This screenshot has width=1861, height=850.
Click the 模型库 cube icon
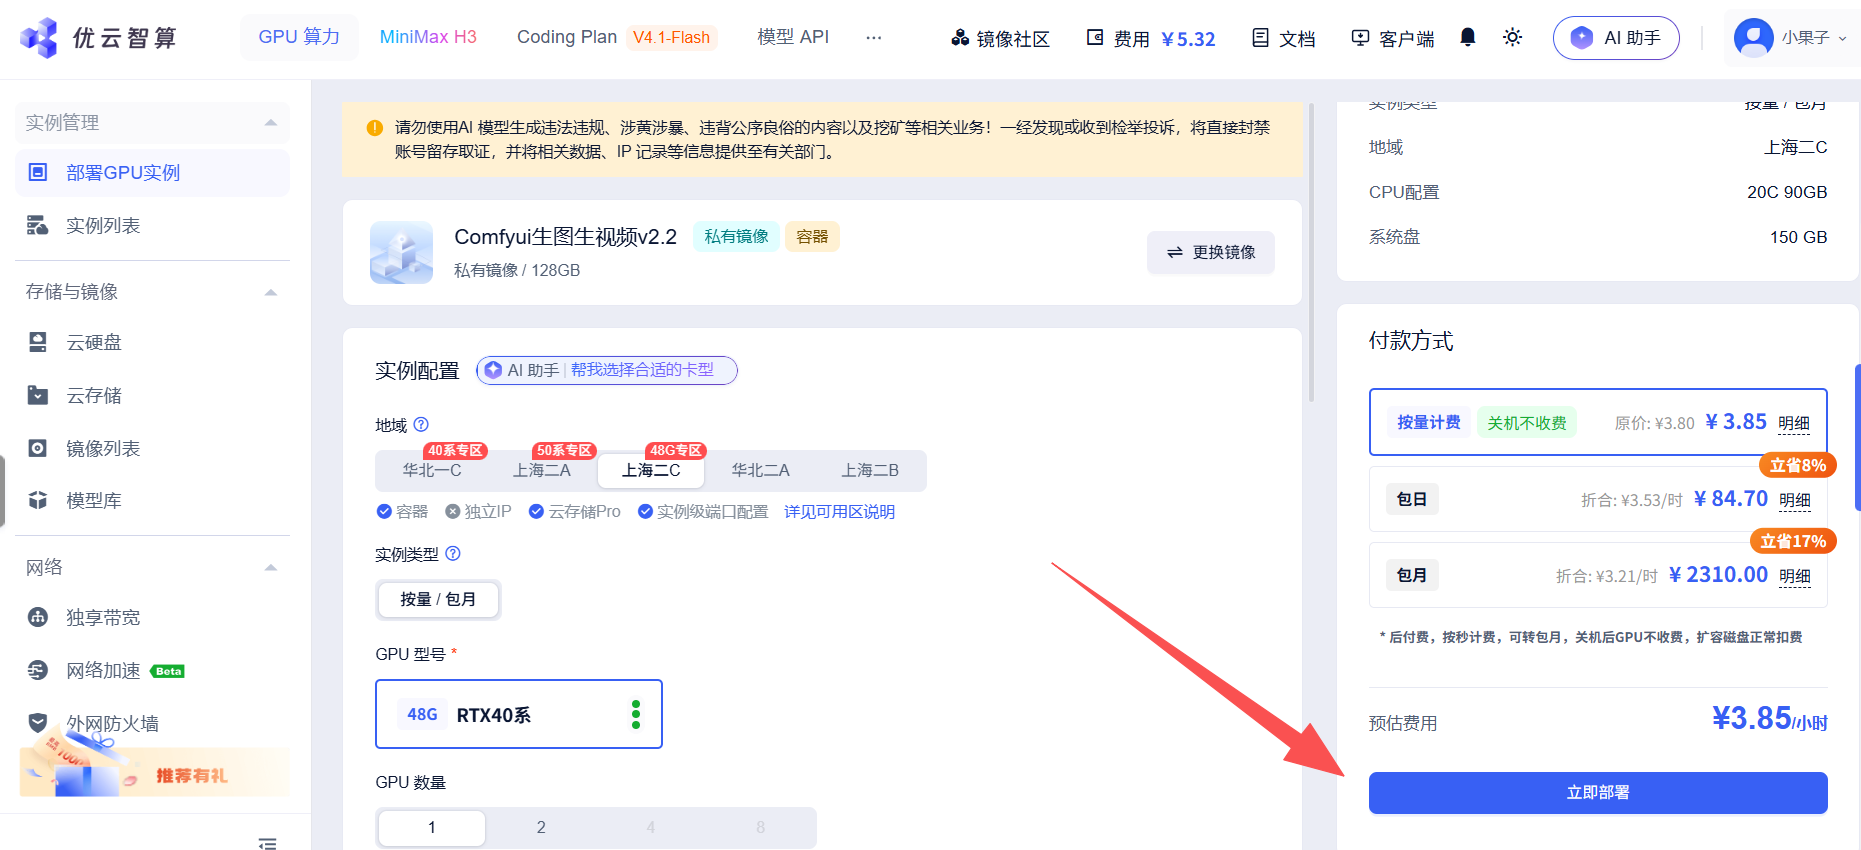point(38,500)
